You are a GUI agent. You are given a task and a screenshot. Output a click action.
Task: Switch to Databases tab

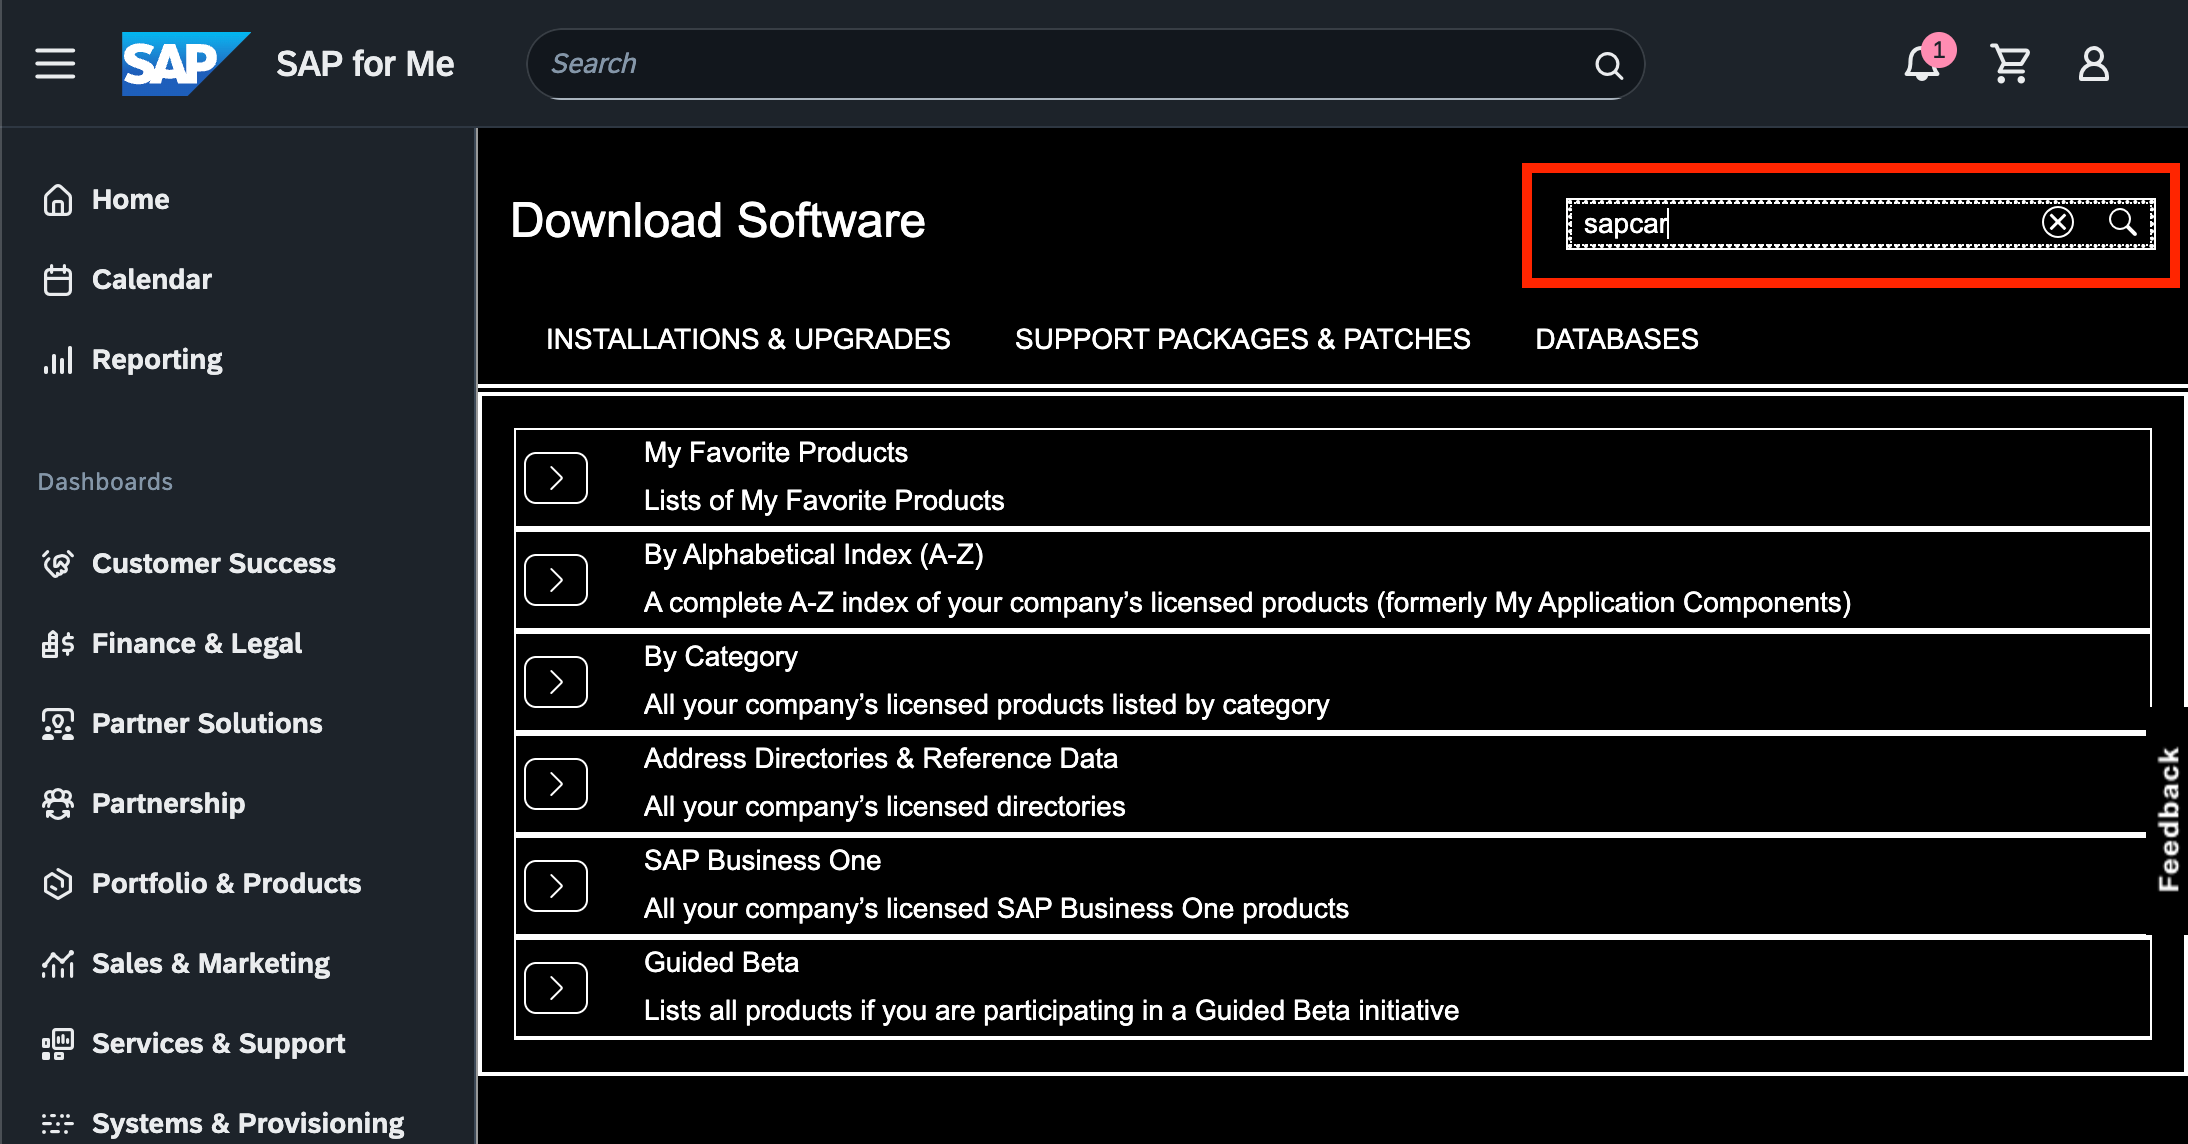tap(1616, 339)
